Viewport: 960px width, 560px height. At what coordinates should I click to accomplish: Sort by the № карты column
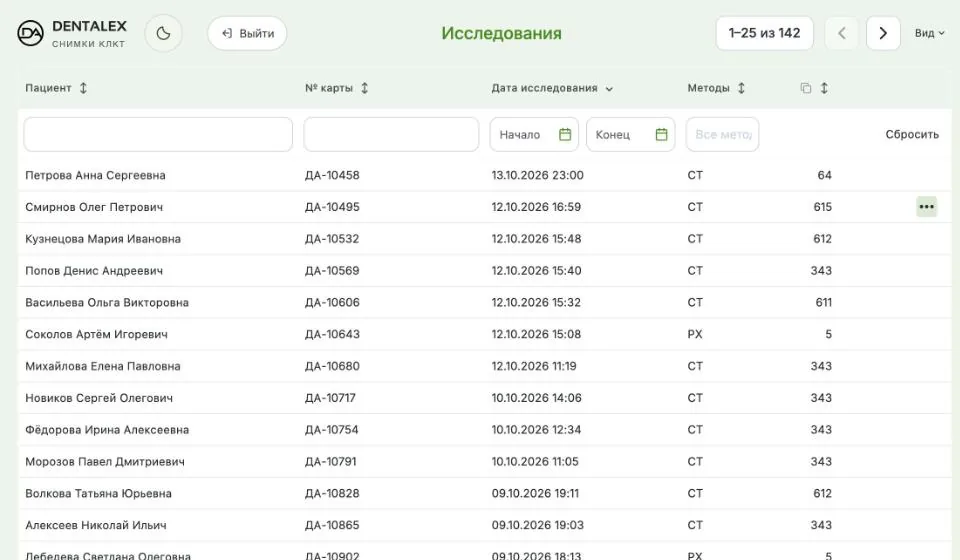pos(337,88)
